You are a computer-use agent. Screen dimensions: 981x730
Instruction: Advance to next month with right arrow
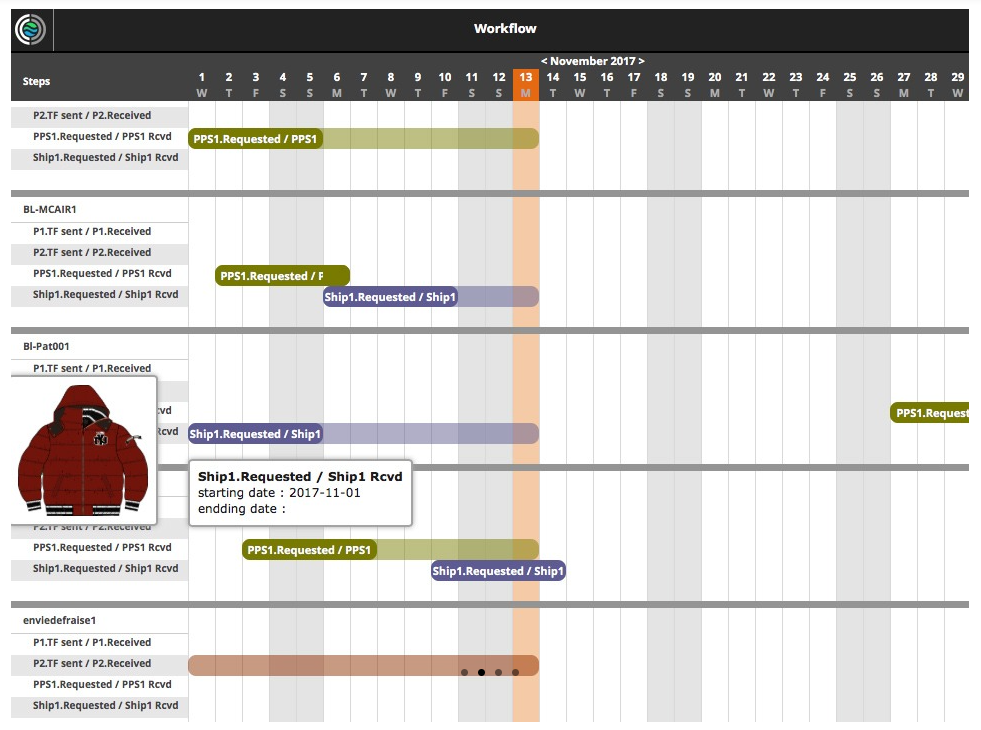(640, 60)
